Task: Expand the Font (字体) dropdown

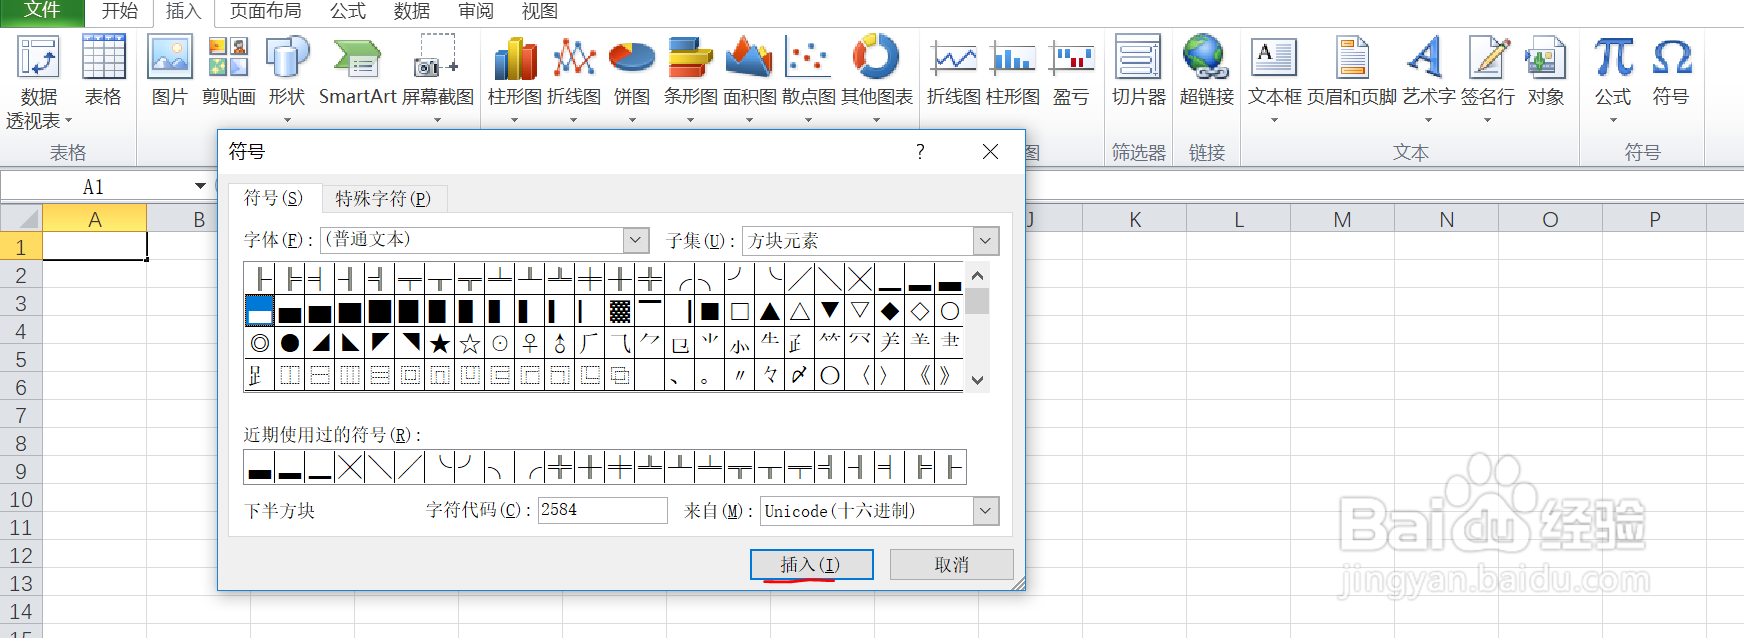Action: (636, 240)
